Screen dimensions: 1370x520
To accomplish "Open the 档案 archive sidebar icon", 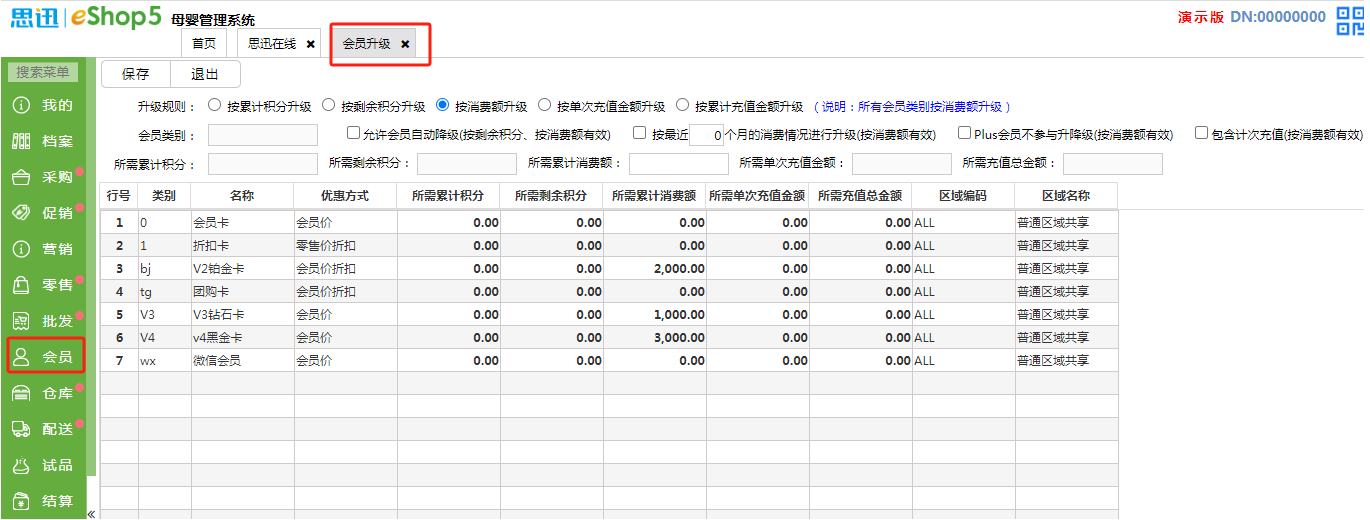I will (21, 142).
